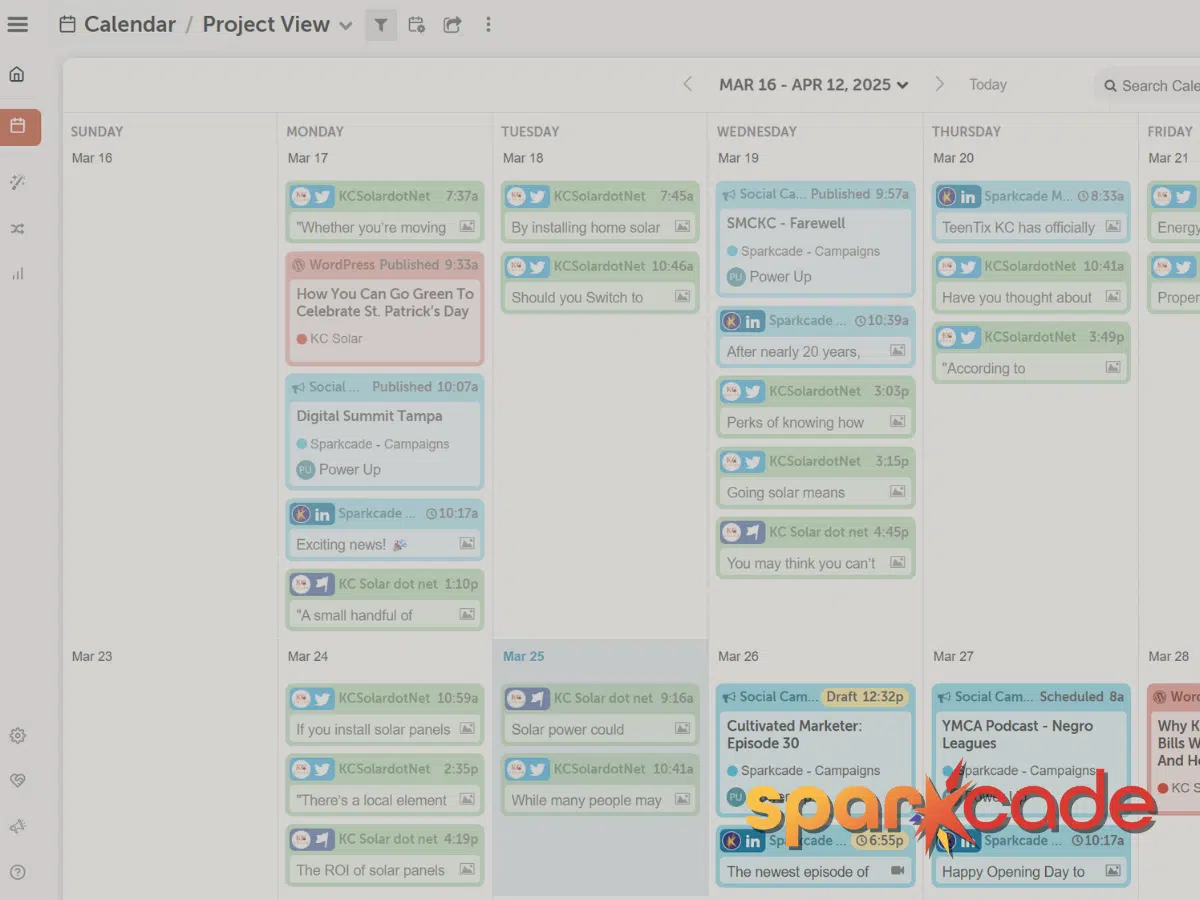Click the help question mark icon
Screen dimensions: 1200x900
pyautogui.click(x=17, y=872)
